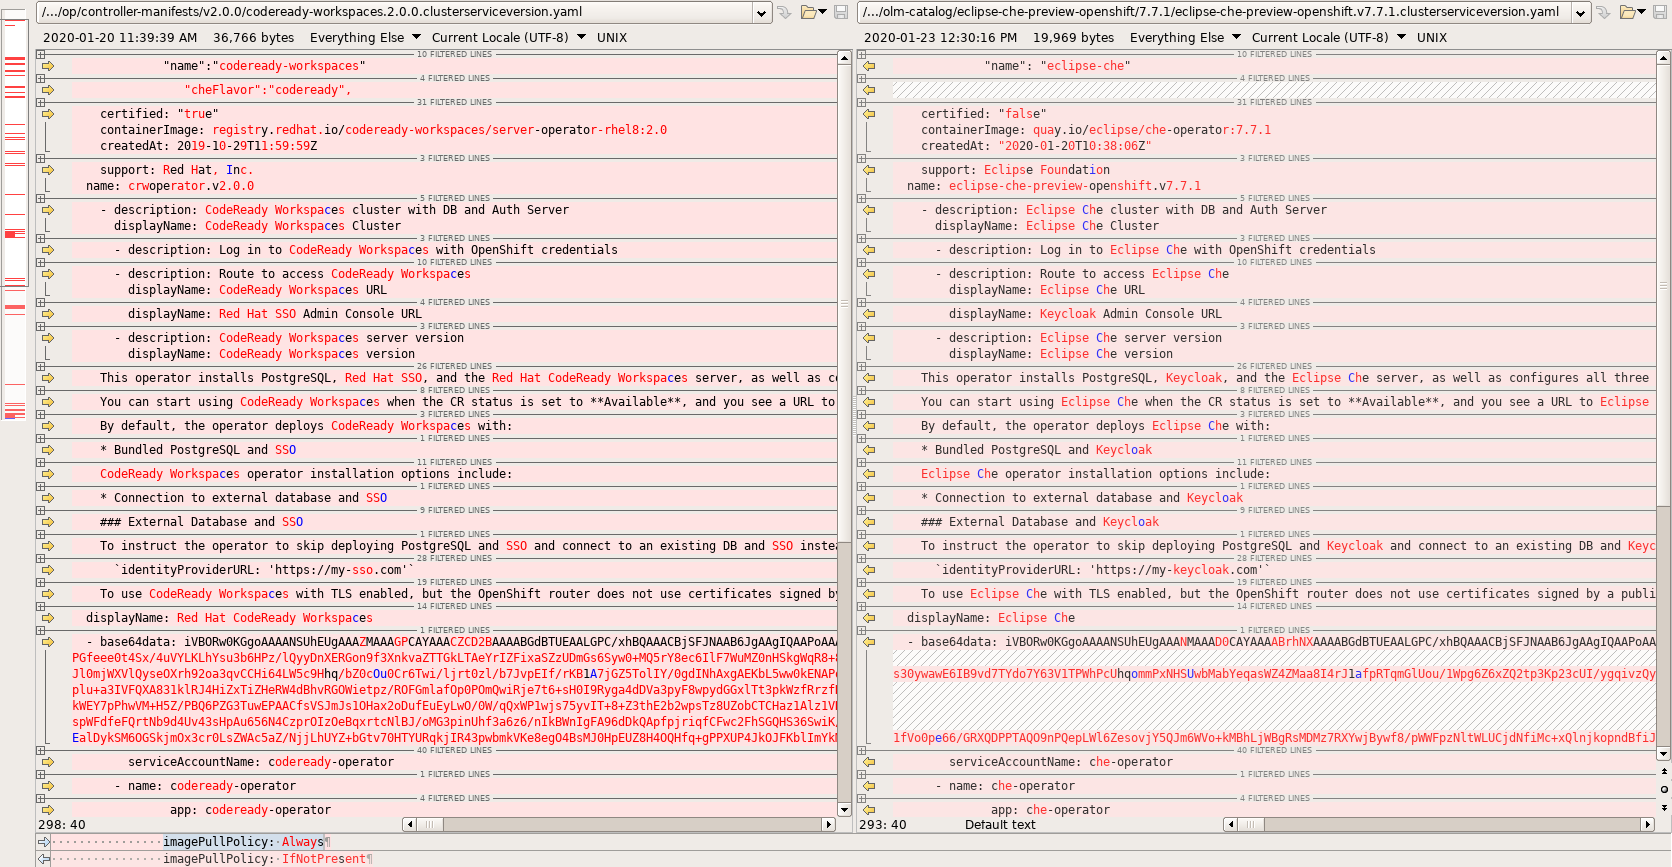Click the right pane's open file folder icon
1672x867 pixels.
point(1629,12)
